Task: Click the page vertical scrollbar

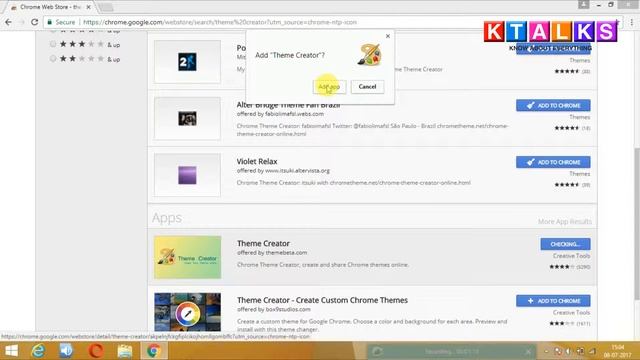Action: 637,224
